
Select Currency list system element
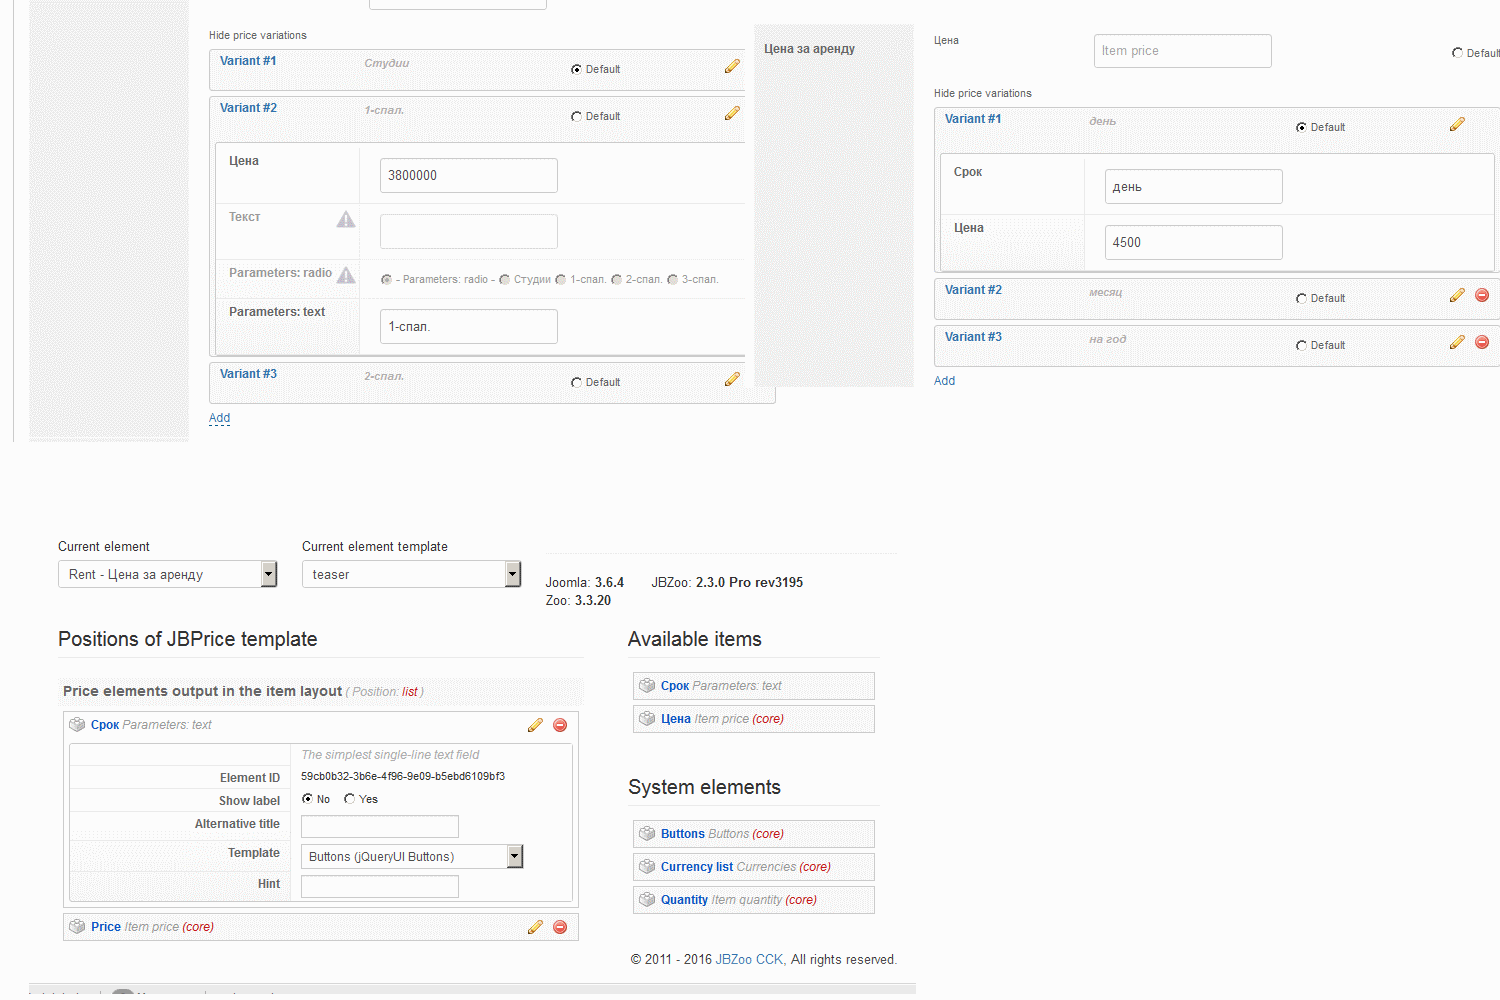[696, 867]
